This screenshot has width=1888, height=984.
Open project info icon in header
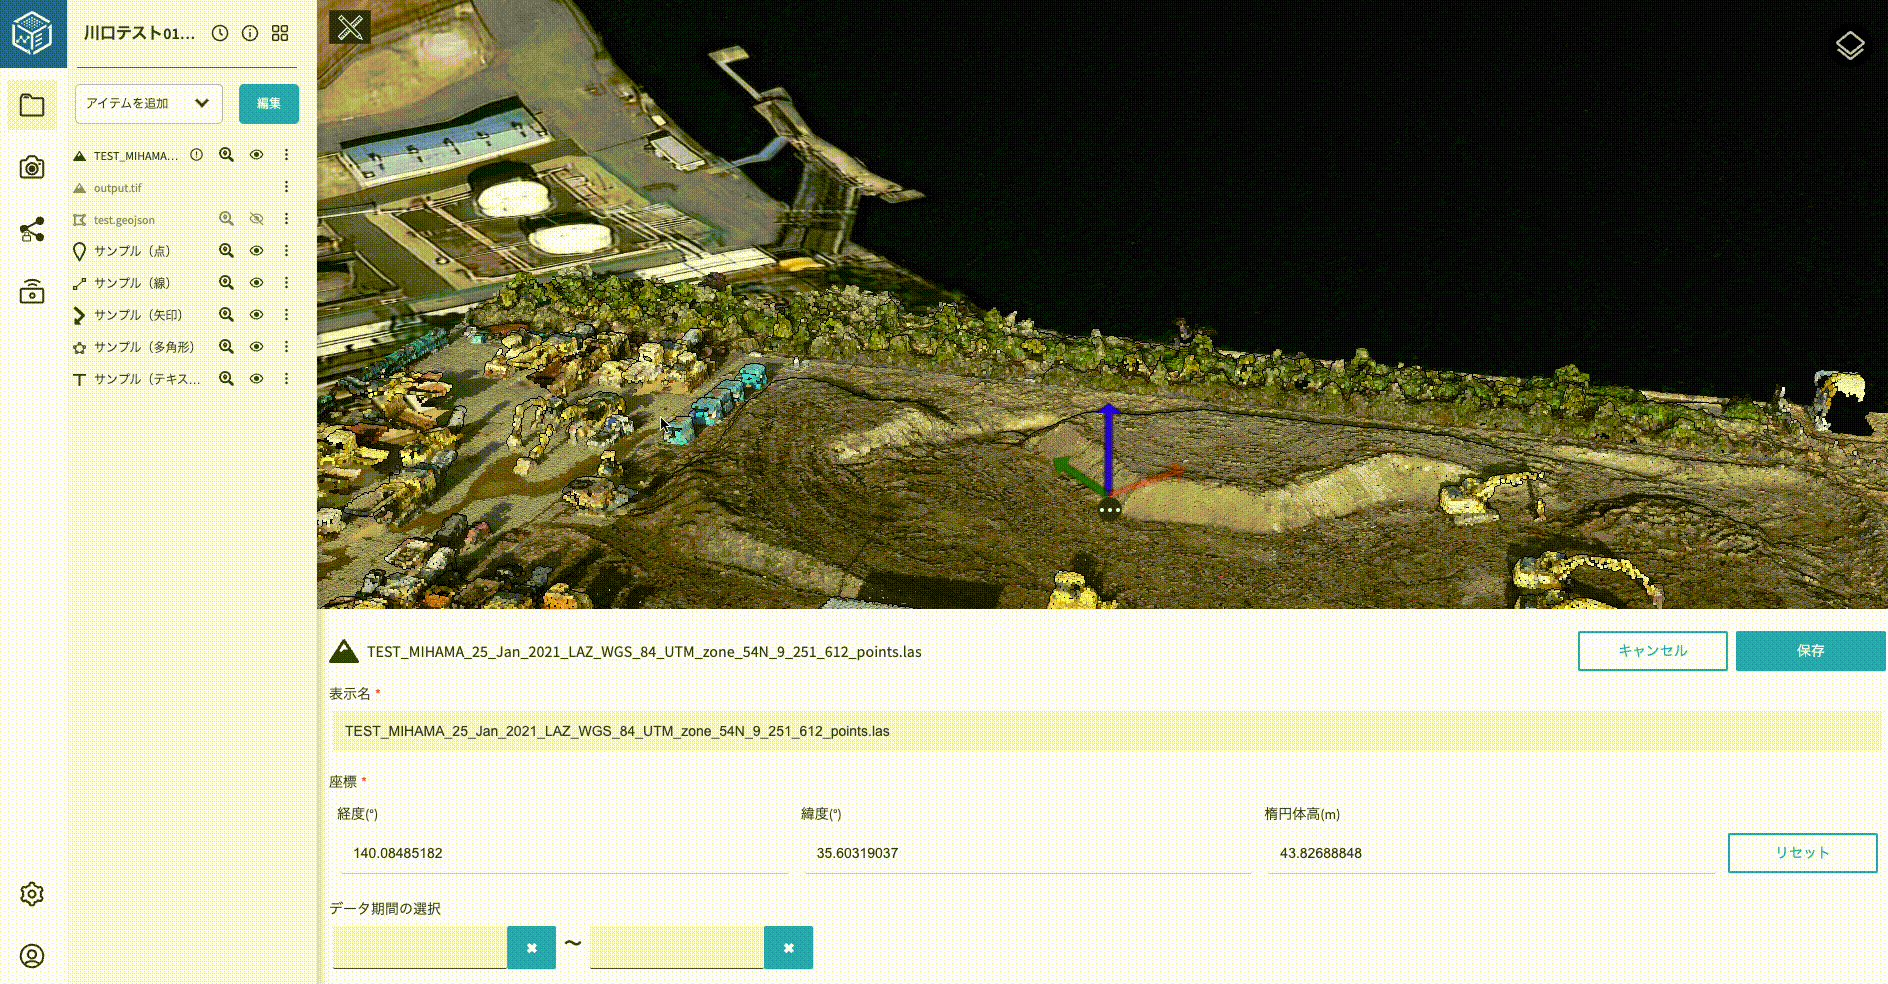point(250,33)
